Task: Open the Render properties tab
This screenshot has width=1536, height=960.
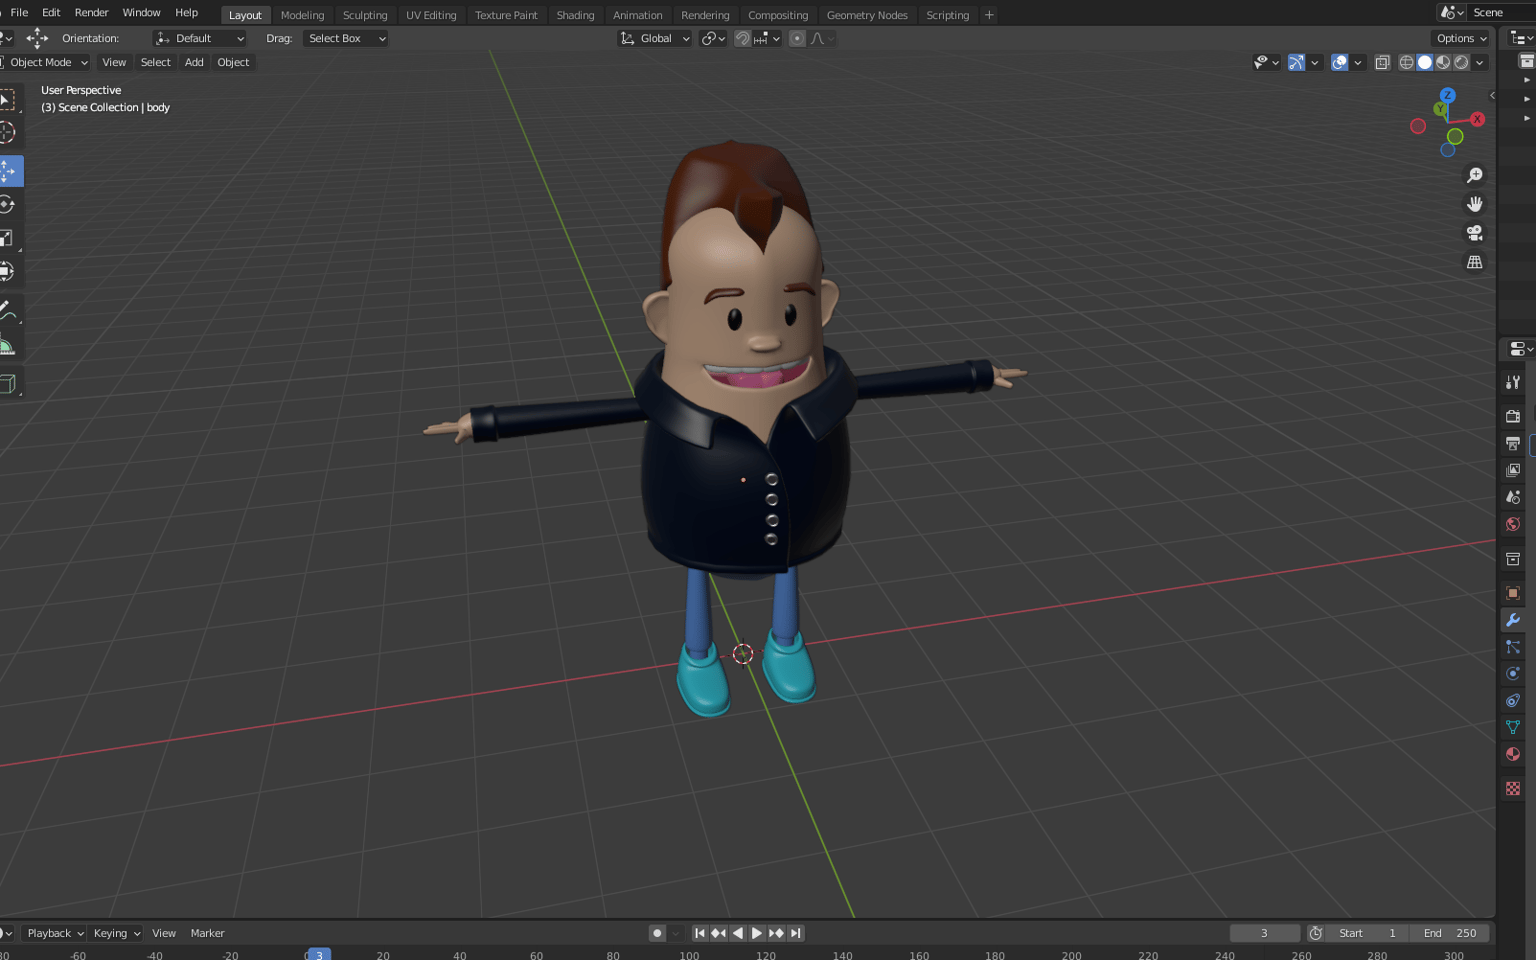Action: click(1513, 416)
